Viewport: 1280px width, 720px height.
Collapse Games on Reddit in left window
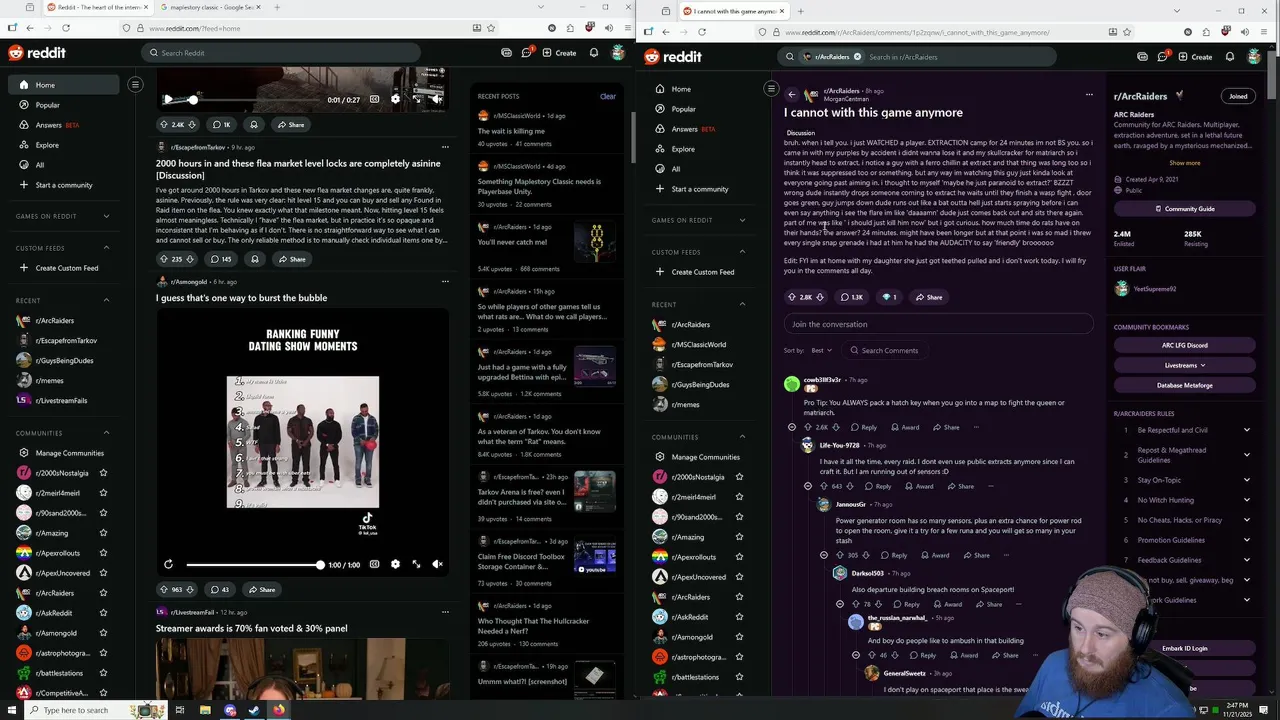pos(106,216)
